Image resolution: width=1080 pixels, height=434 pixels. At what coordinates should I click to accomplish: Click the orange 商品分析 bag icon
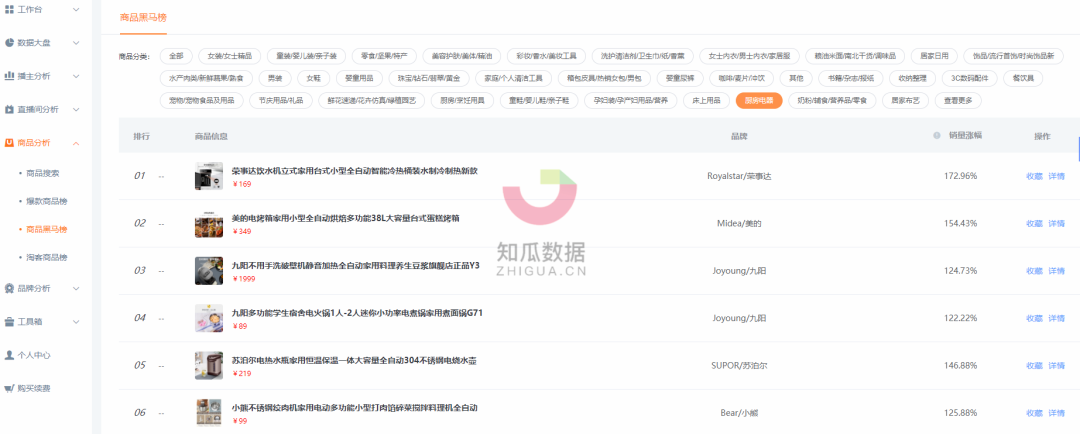coord(10,143)
